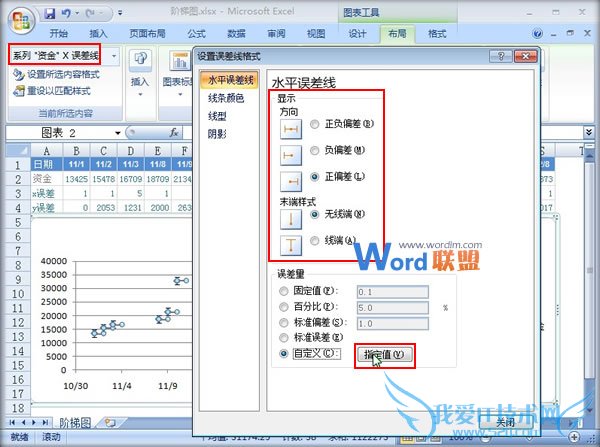The width and height of the screenshot is (600, 447).
Task: Click the 图表标题 chart title icon
Action: point(180,61)
